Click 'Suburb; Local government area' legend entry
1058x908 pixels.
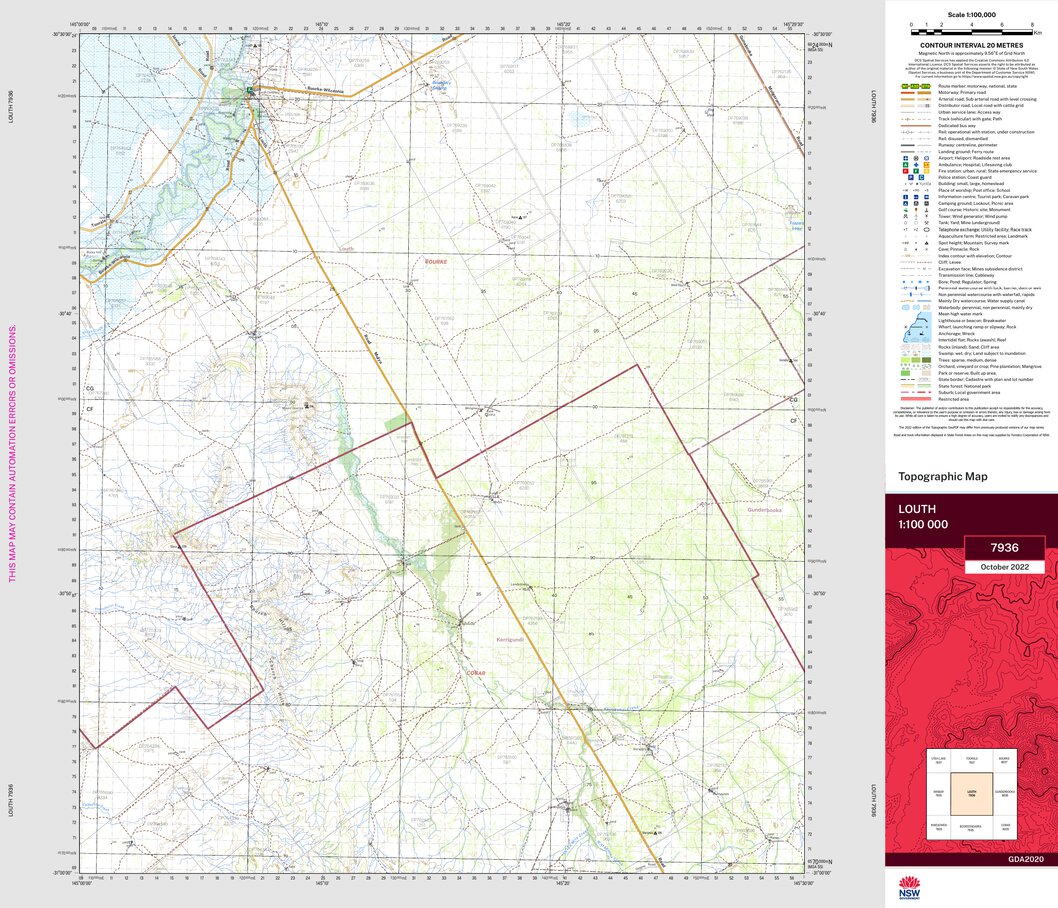click(969, 393)
